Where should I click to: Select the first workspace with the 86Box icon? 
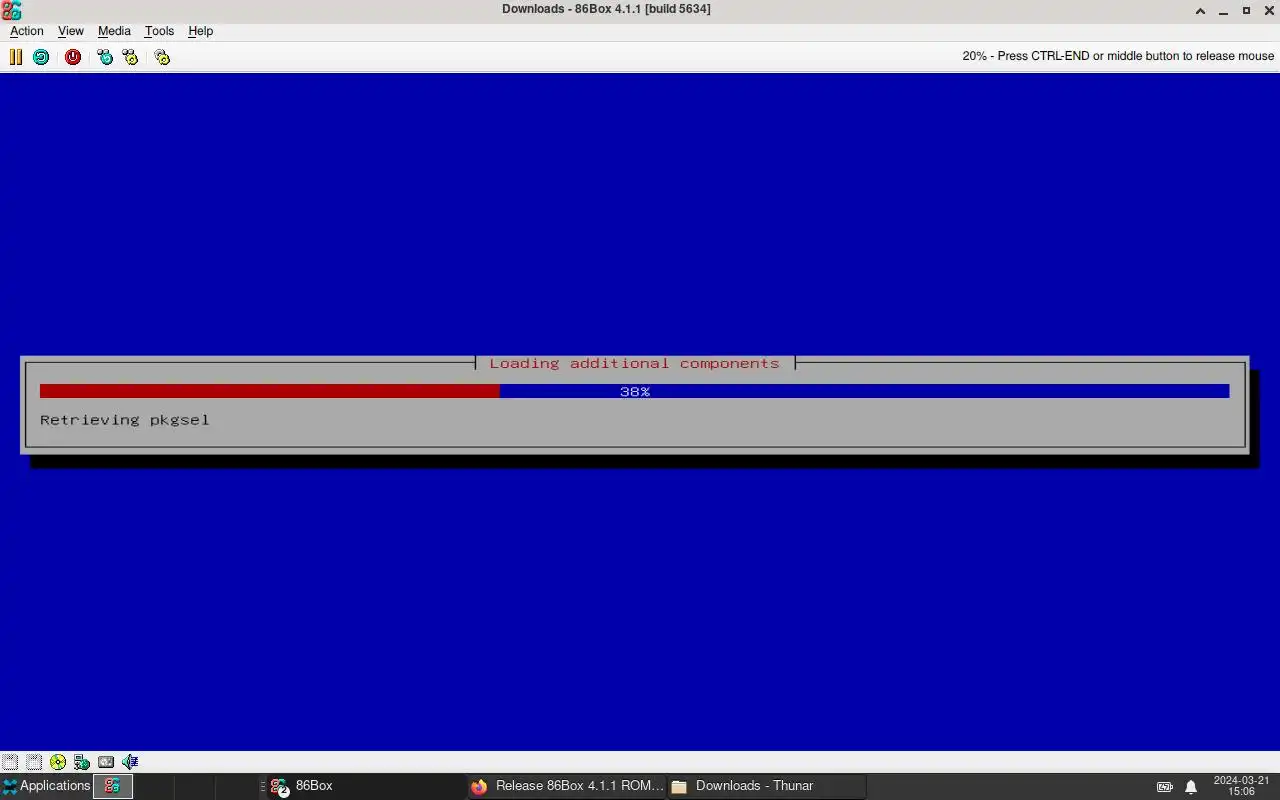113,786
